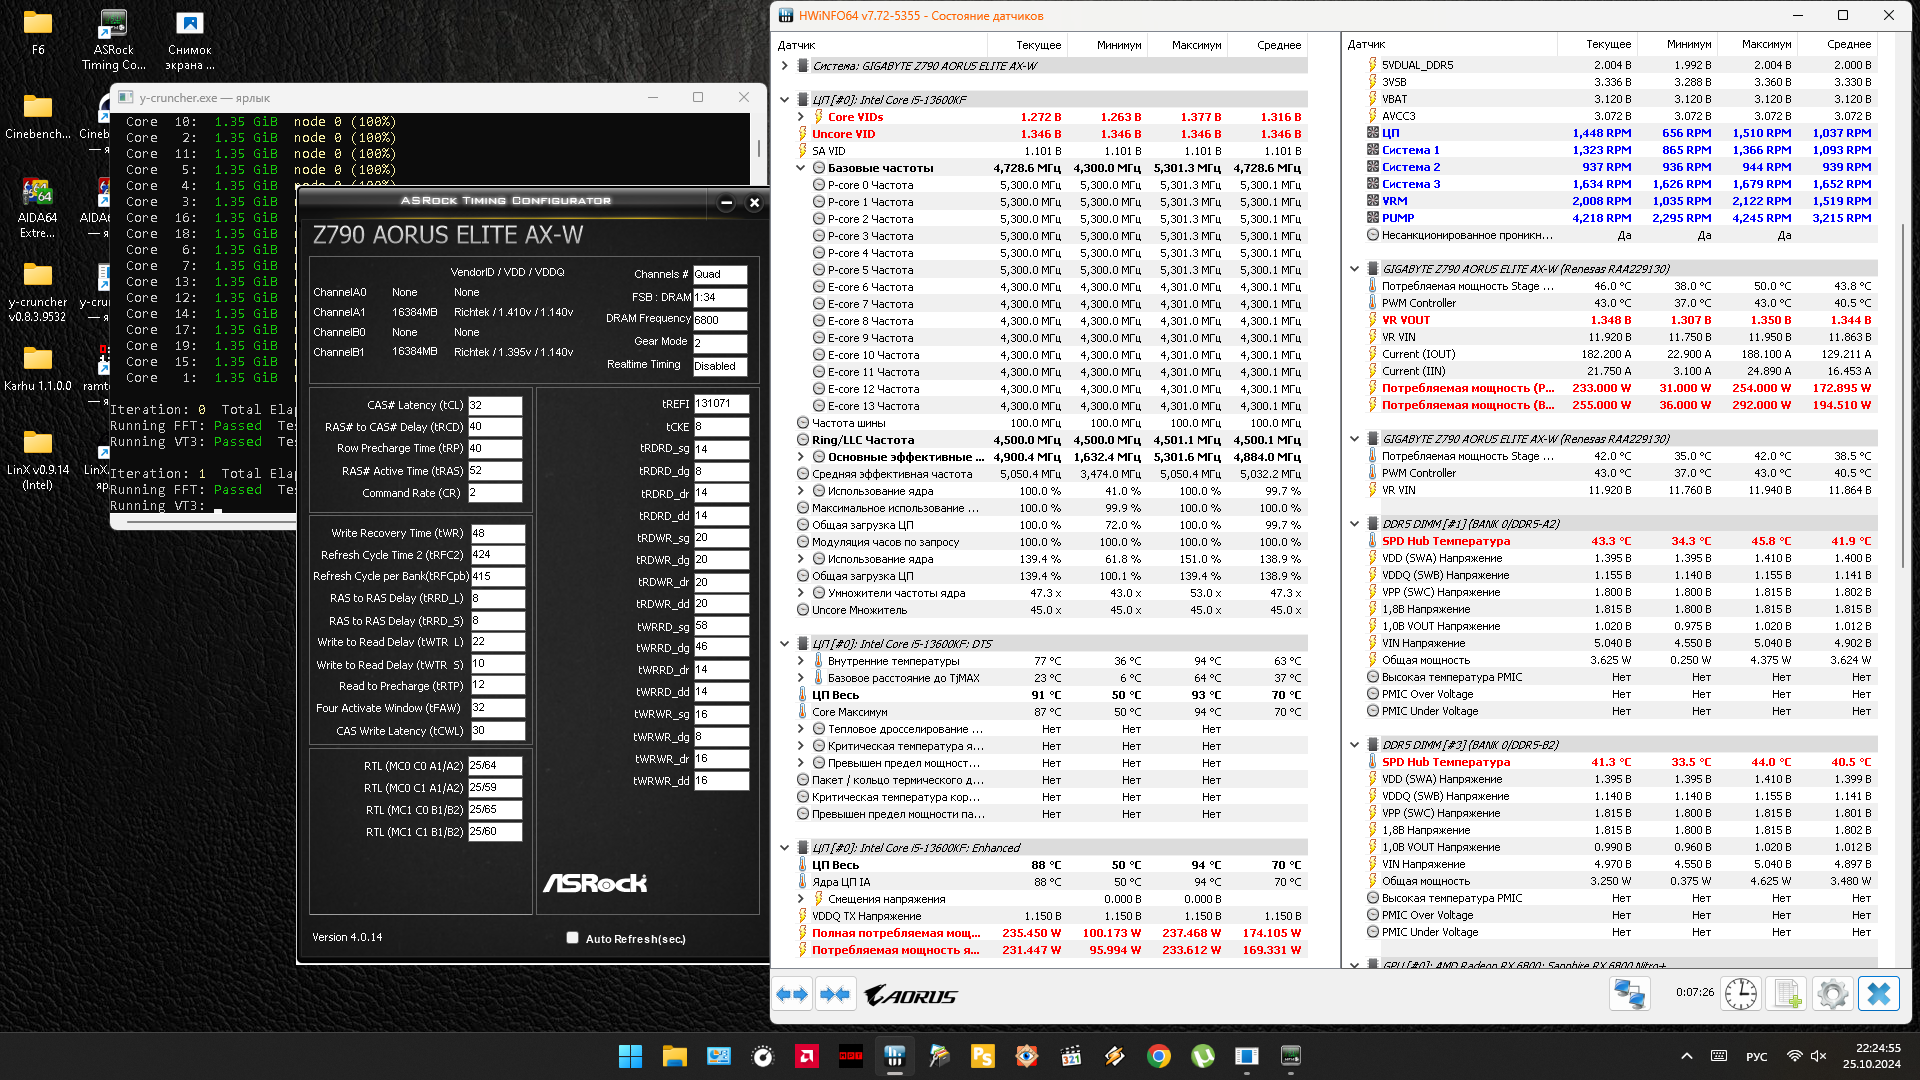Collapse the Intel Core i5-13600KF CPU section

tap(785, 100)
